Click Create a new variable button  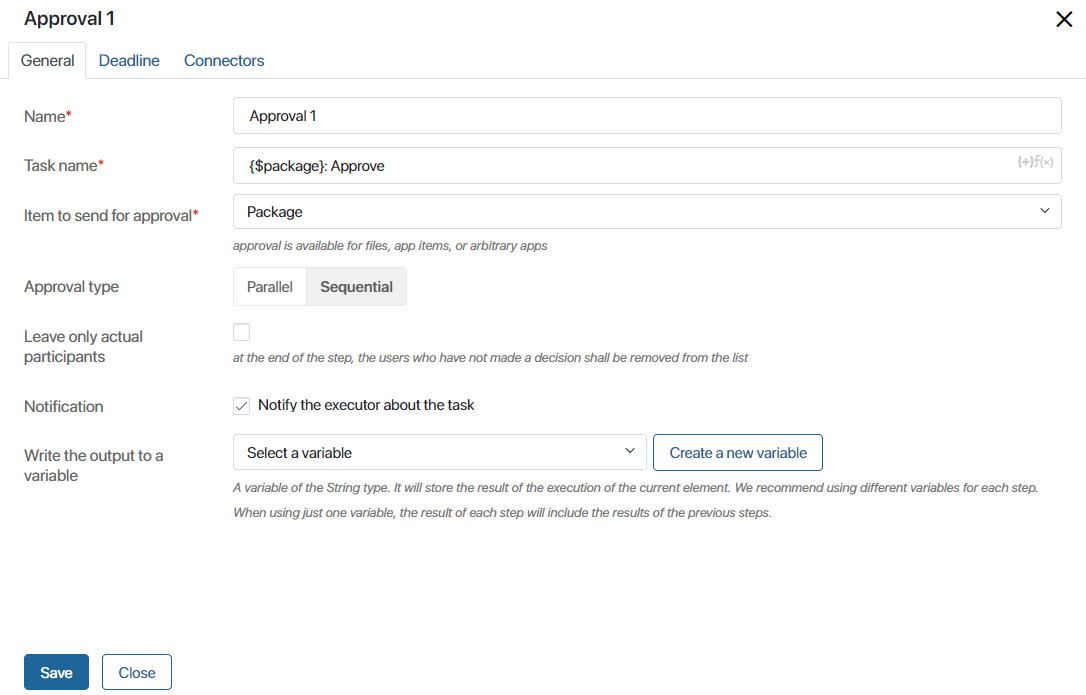click(738, 452)
